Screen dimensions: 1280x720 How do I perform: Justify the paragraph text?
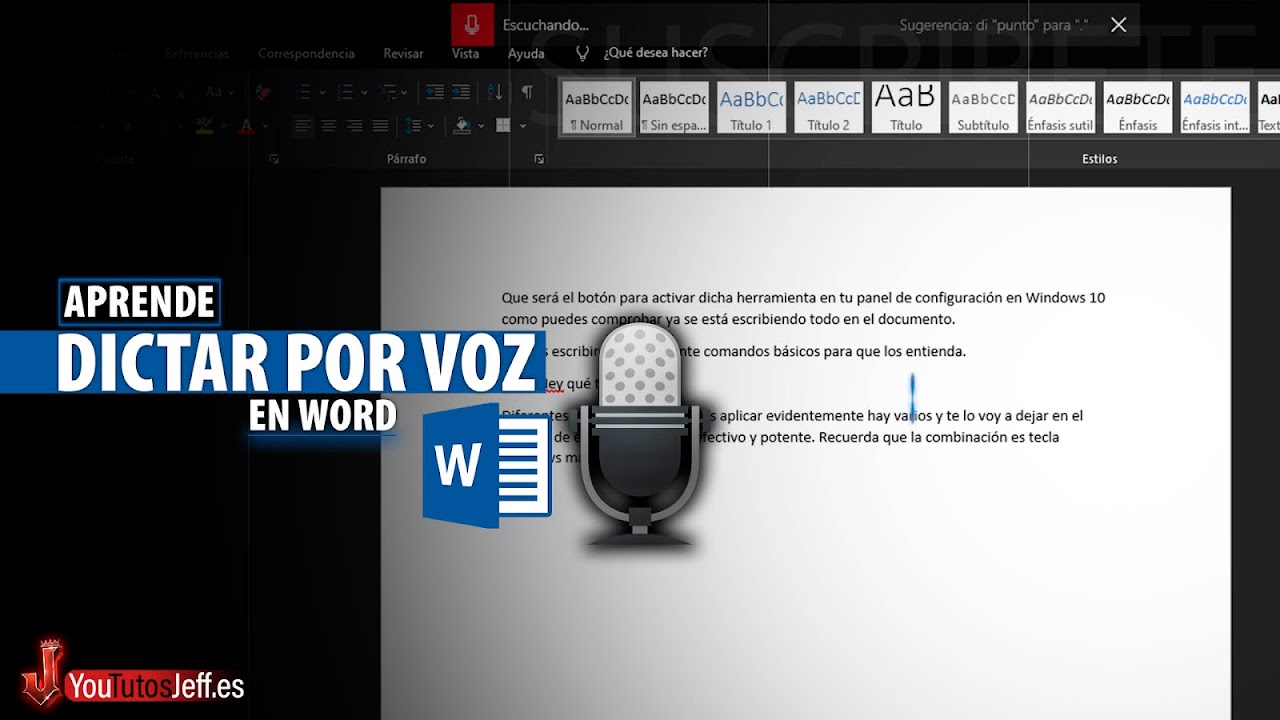(380, 126)
